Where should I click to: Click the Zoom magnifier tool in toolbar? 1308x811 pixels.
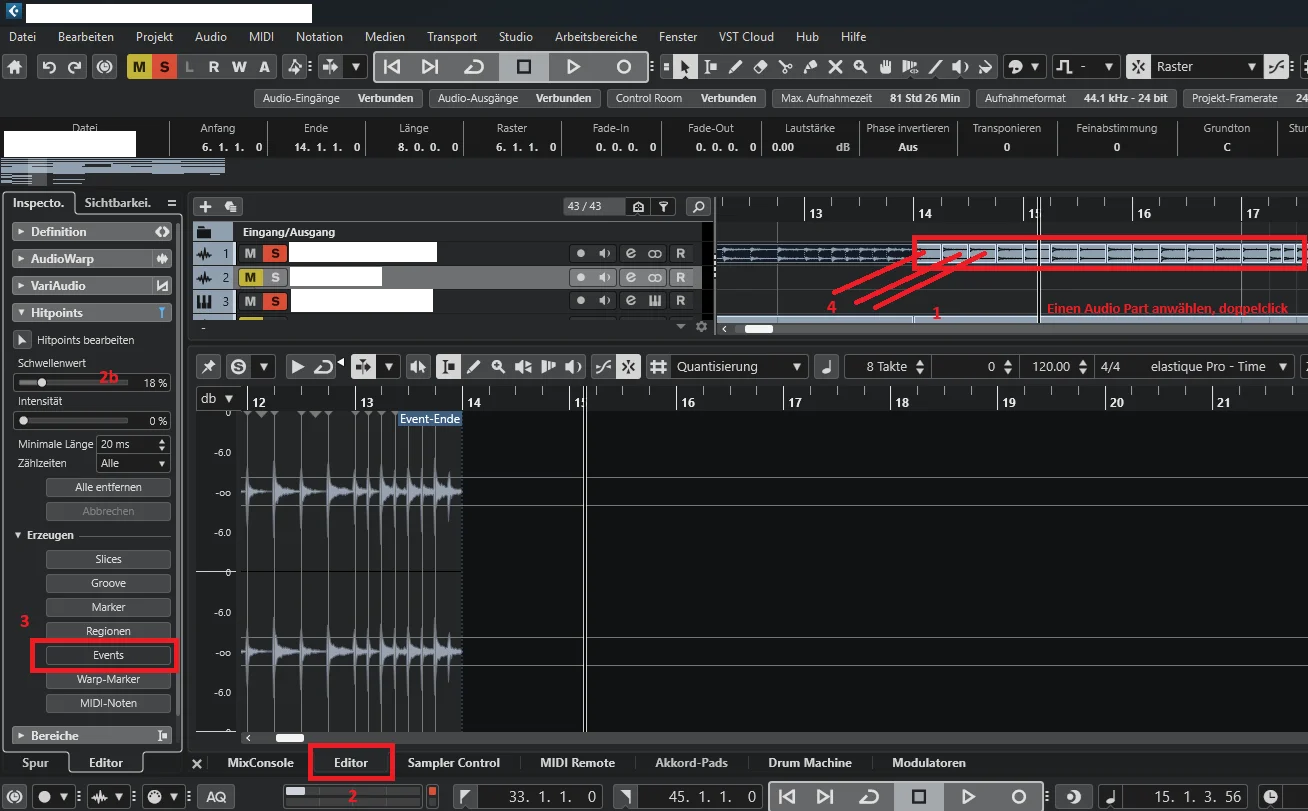860,67
